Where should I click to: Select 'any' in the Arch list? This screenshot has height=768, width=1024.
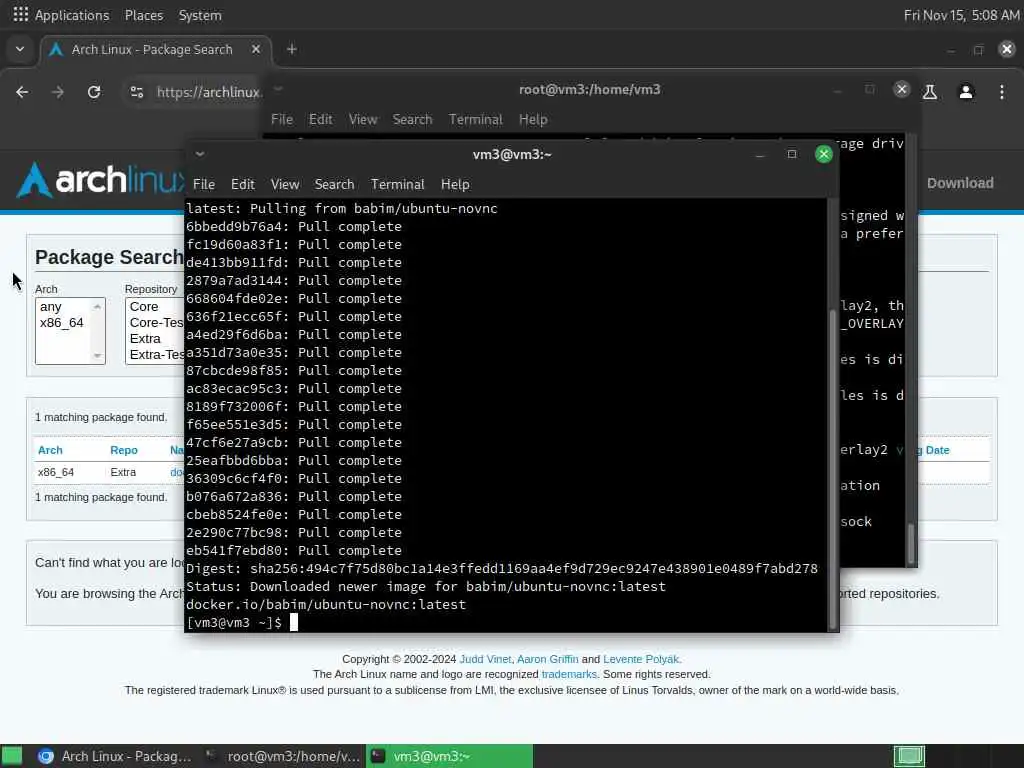tap(51, 306)
